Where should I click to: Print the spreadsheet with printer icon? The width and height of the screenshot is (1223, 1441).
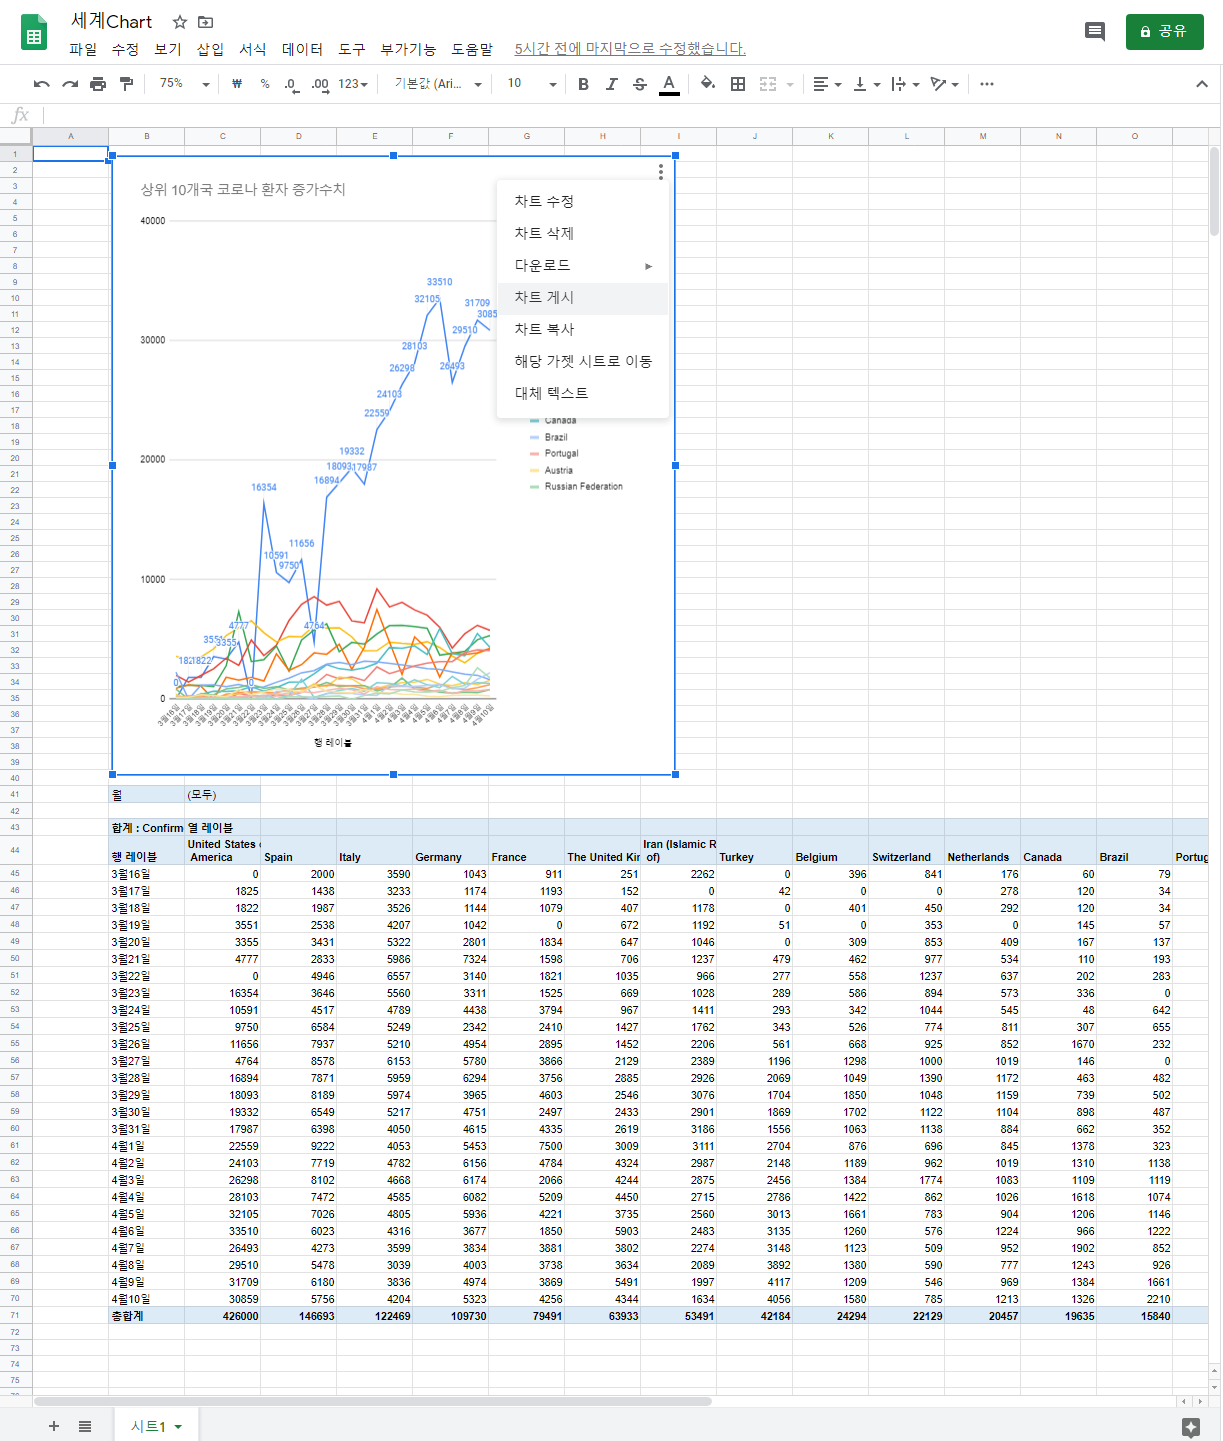[x=98, y=84]
